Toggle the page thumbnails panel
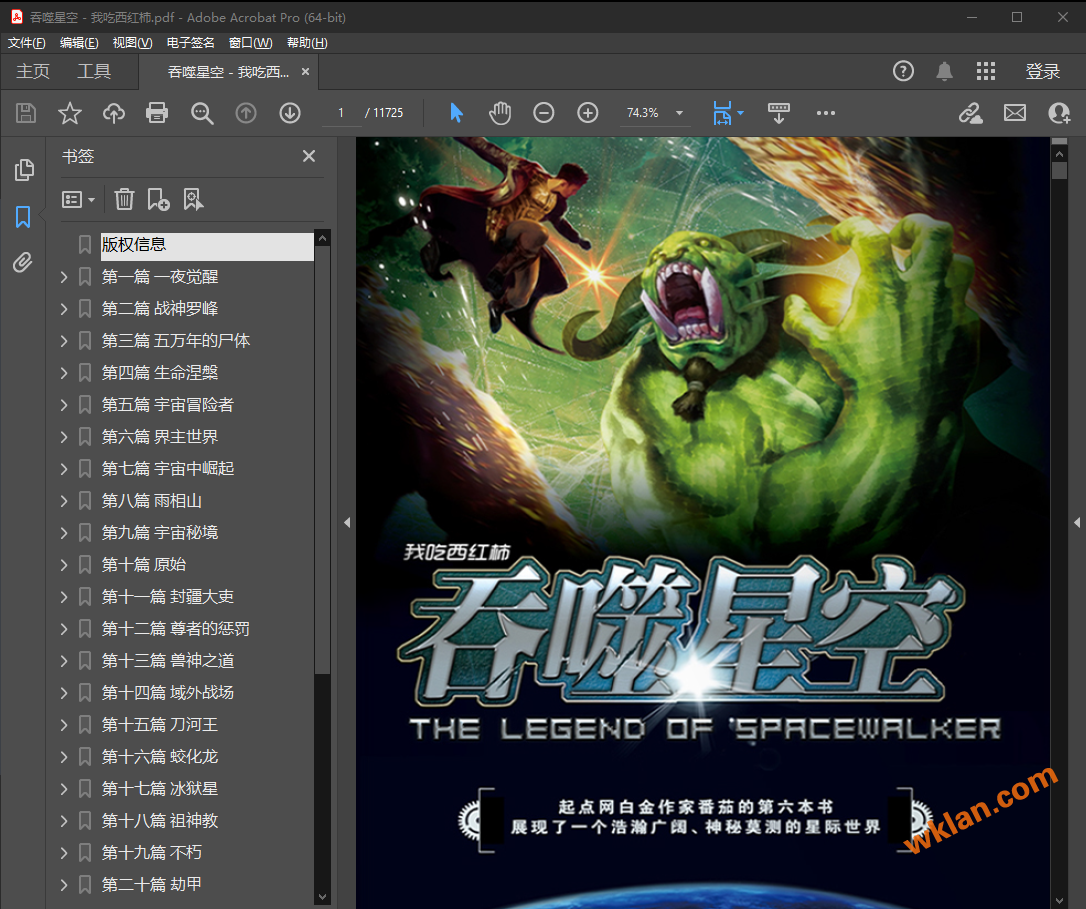The height and width of the screenshot is (909, 1086). point(23,170)
